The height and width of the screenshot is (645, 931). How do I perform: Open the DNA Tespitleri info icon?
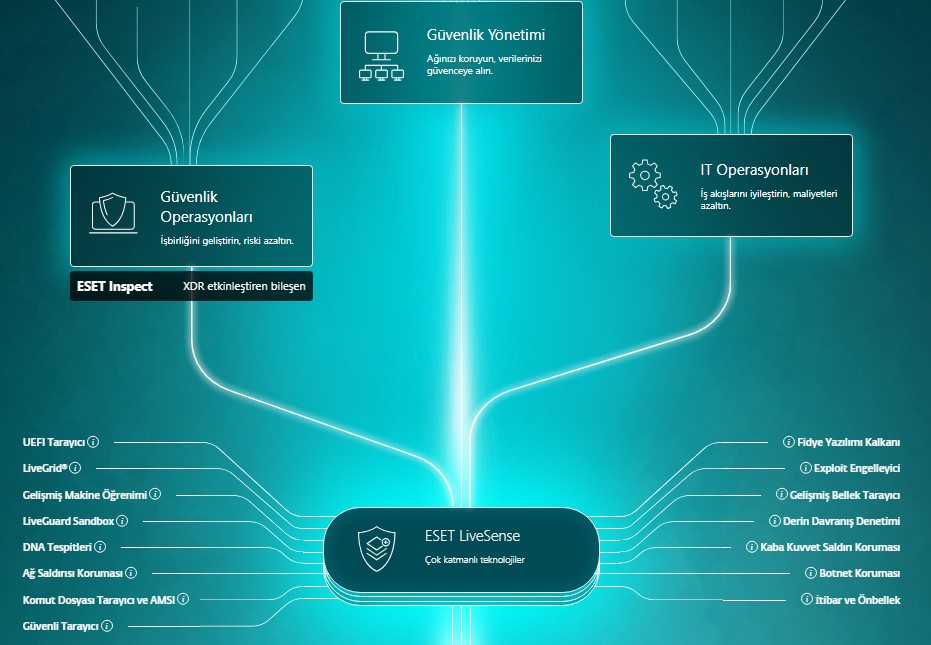click(100, 547)
